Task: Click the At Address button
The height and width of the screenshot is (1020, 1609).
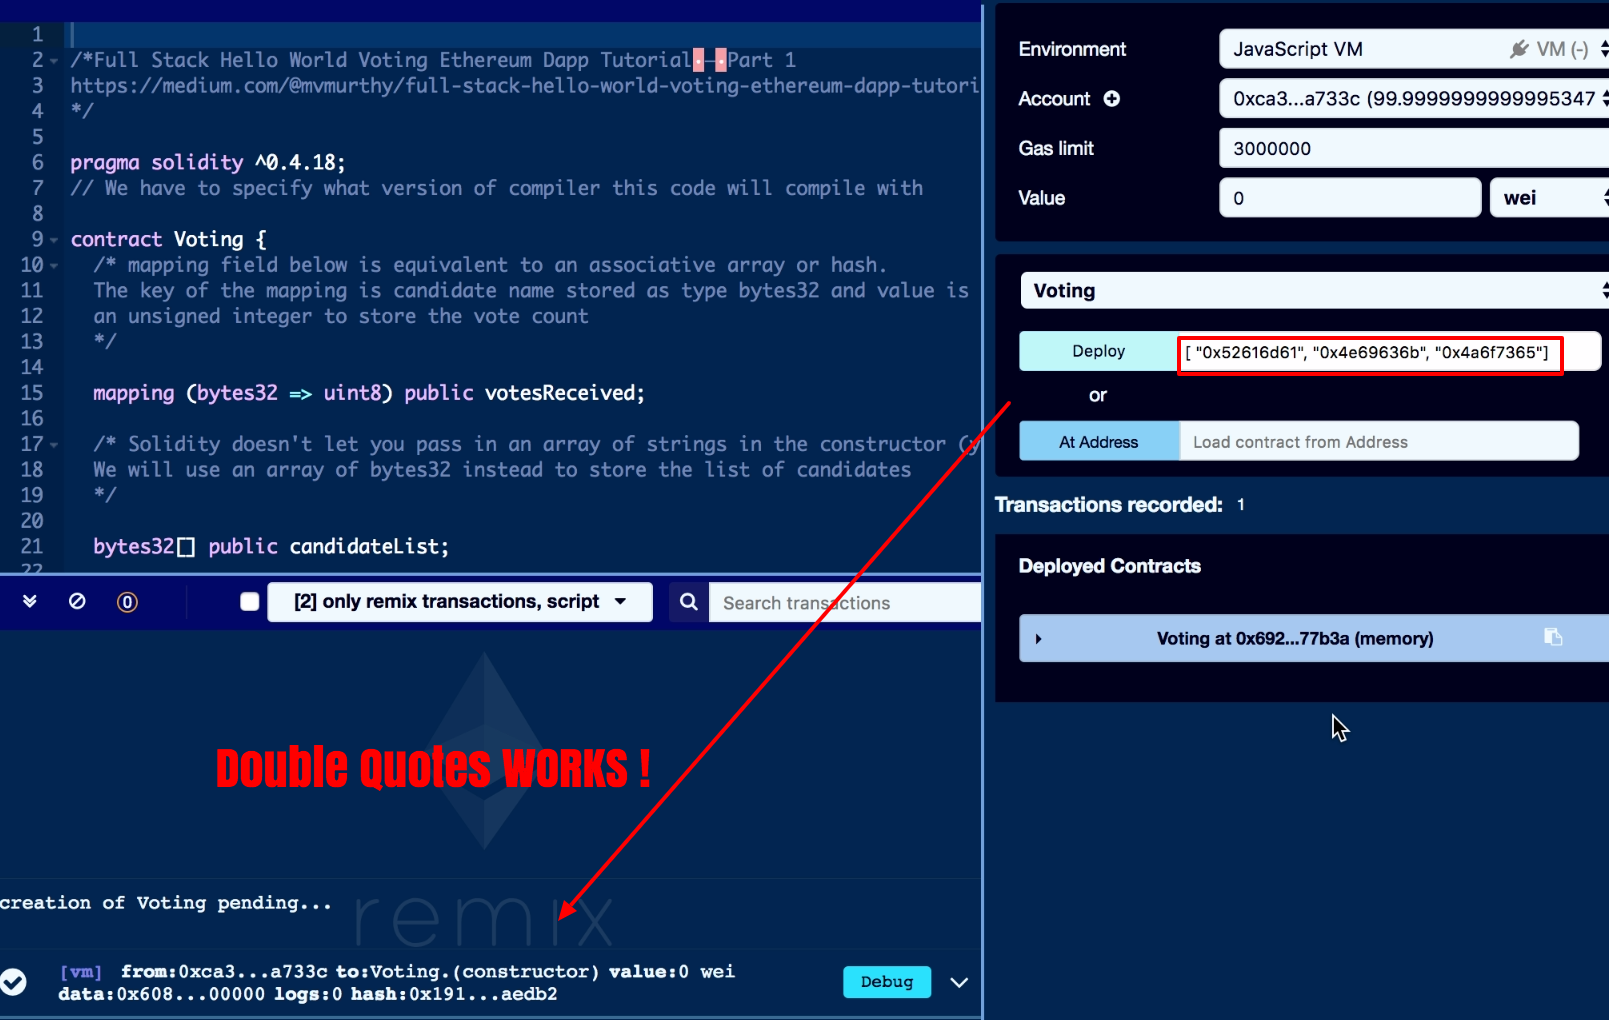Action: click(x=1098, y=441)
